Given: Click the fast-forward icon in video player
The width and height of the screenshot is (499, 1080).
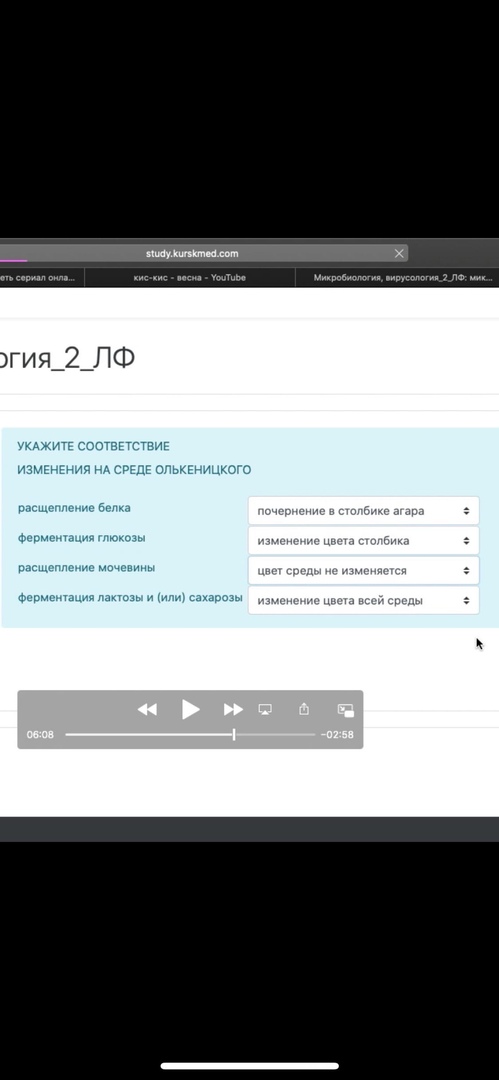Looking at the screenshot, I should pyautogui.click(x=233, y=709).
